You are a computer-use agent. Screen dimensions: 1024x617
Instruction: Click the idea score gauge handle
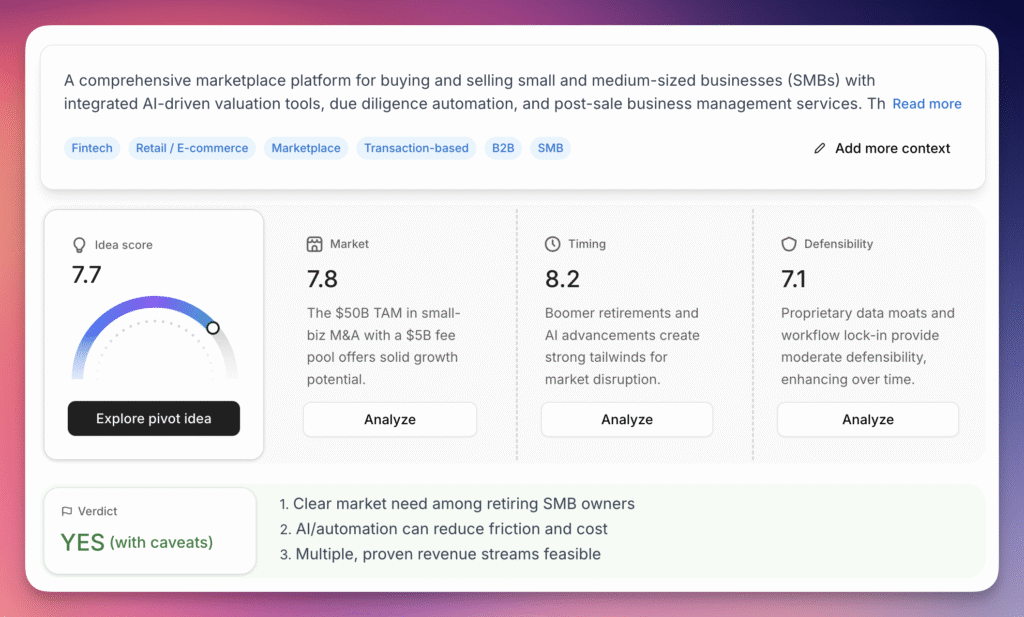point(213,328)
